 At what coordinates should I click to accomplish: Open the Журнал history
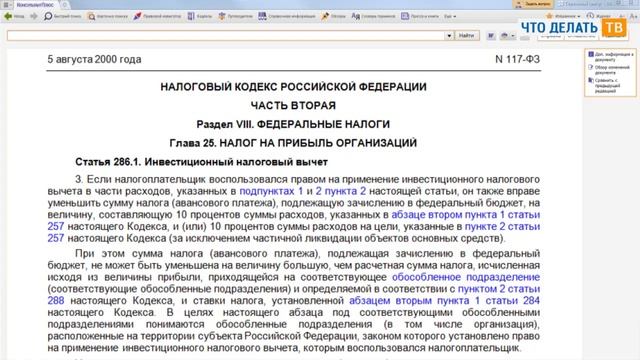599,16
